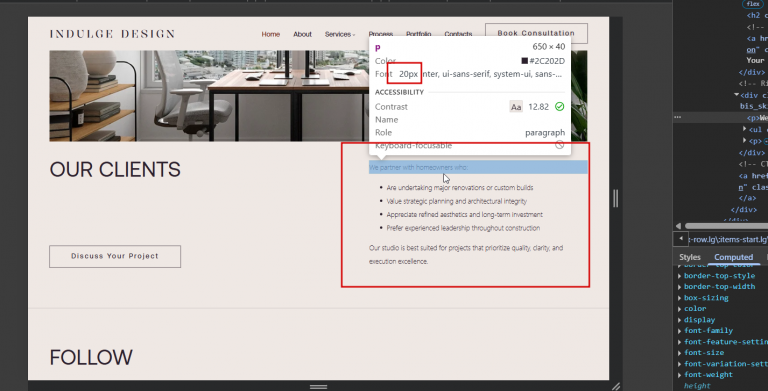Viewport: 768px width, 391px height.
Task: Click the bottom viewport resize handle
Action: 318,387
